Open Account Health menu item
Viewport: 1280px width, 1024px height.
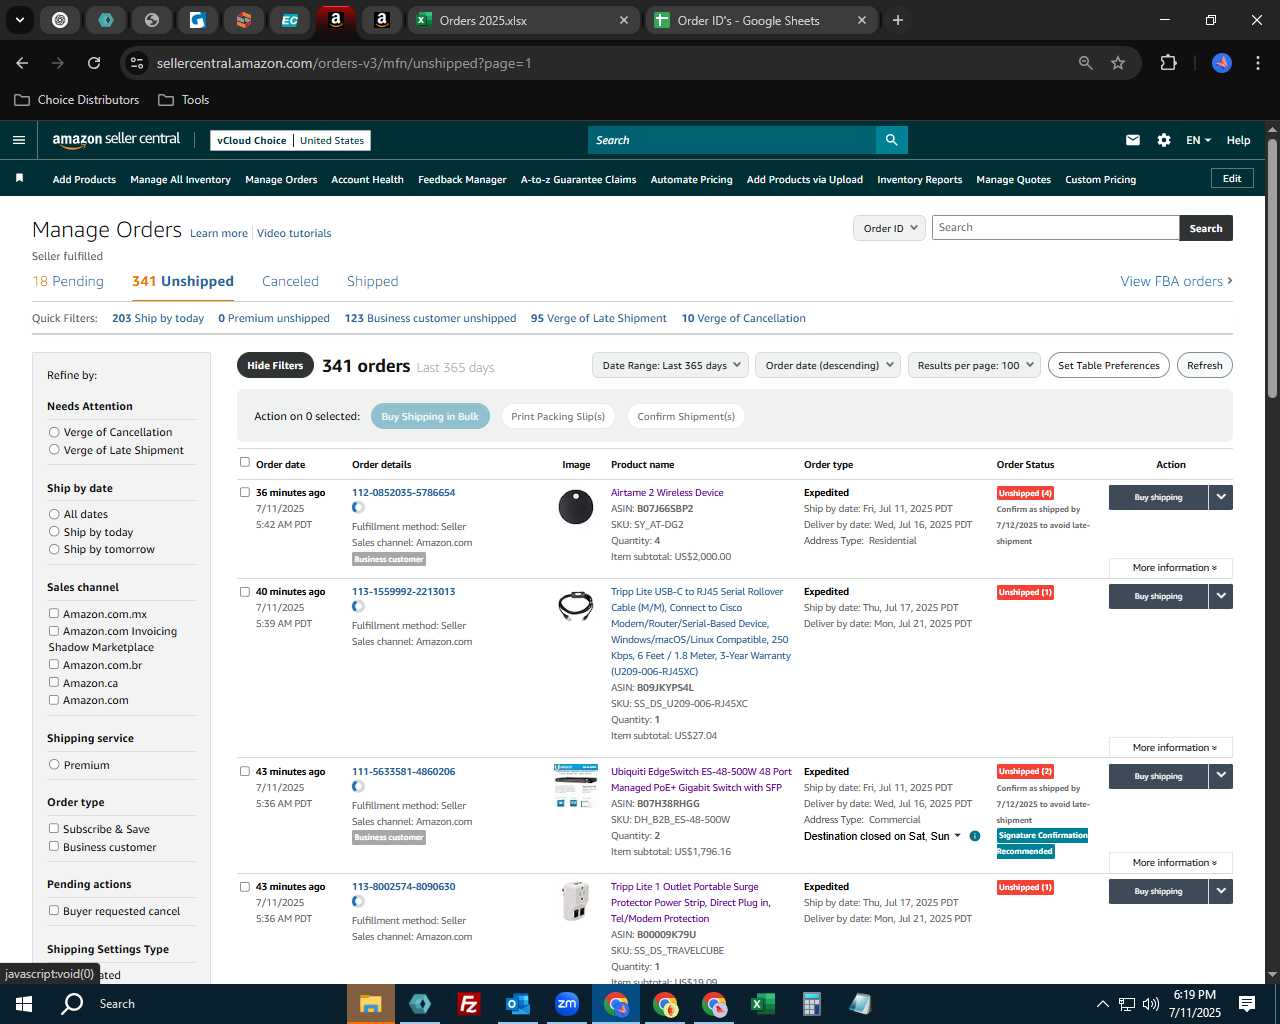367,179
